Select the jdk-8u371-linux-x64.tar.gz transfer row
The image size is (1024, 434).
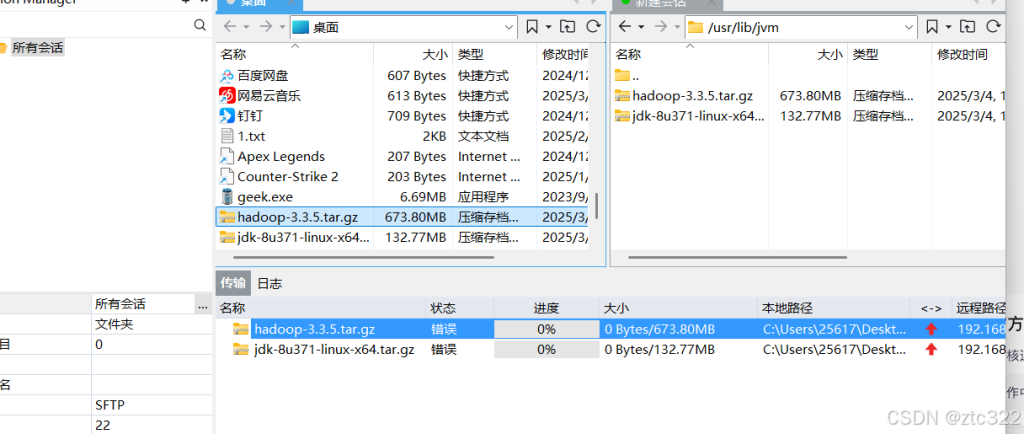pyautogui.click(x=610, y=349)
